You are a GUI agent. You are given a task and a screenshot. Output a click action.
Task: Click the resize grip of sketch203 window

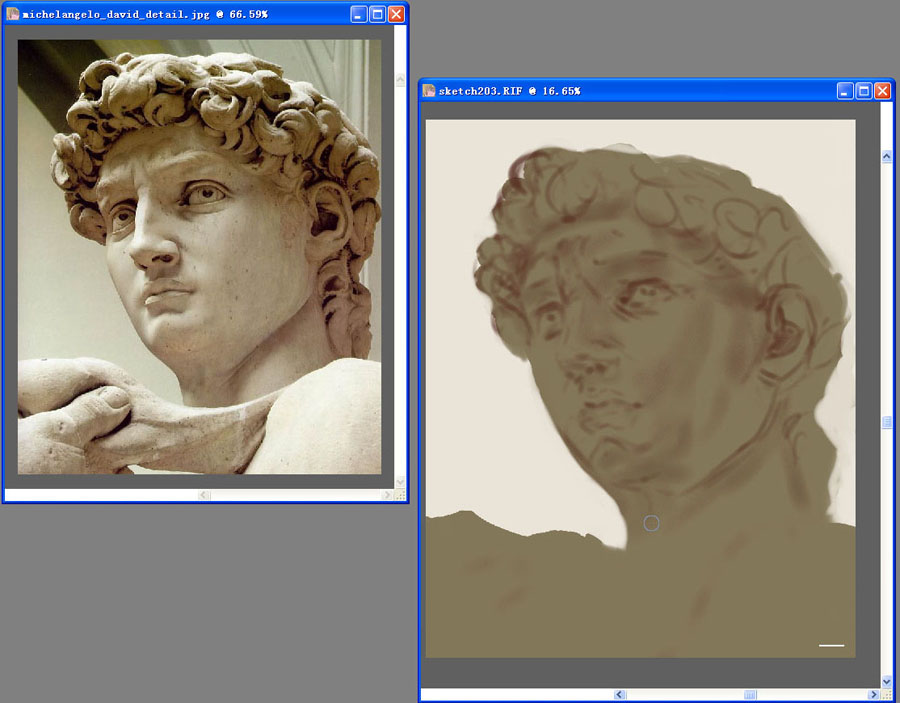pos(887,694)
